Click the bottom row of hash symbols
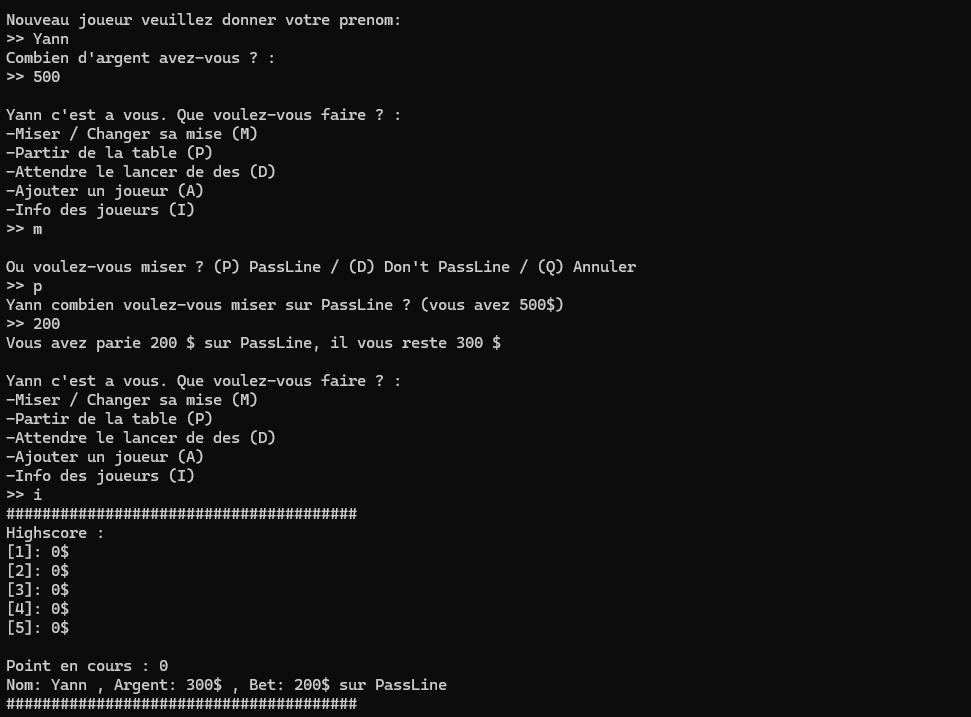 181,704
